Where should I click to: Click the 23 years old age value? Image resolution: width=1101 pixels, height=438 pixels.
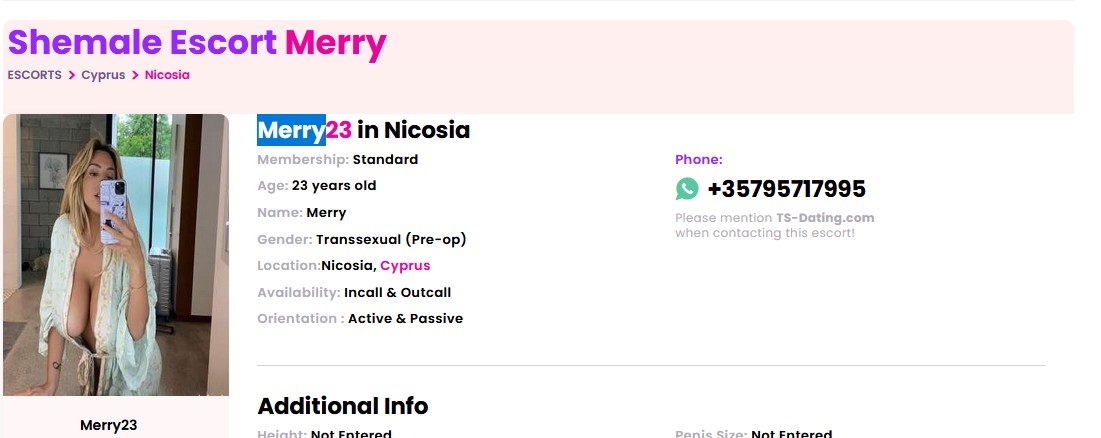[x=334, y=186]
